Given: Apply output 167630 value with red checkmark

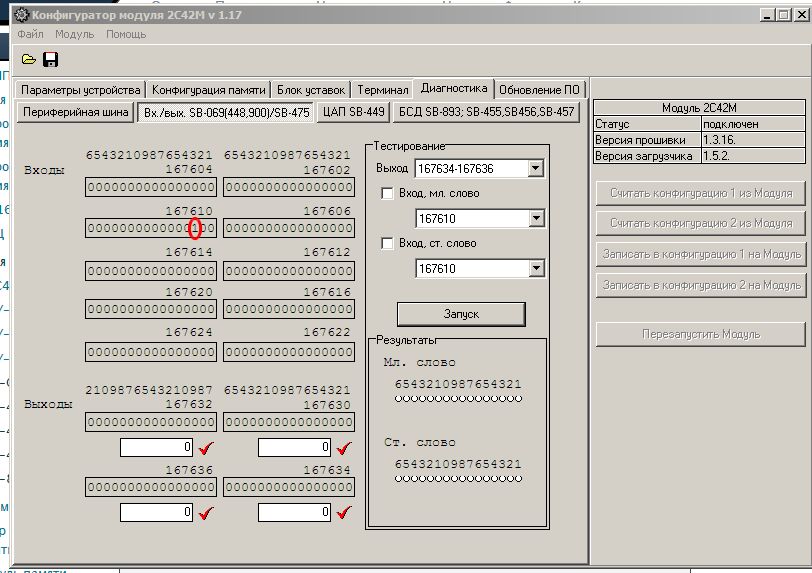Looking at the screenshot, I should tap(344, 448).
